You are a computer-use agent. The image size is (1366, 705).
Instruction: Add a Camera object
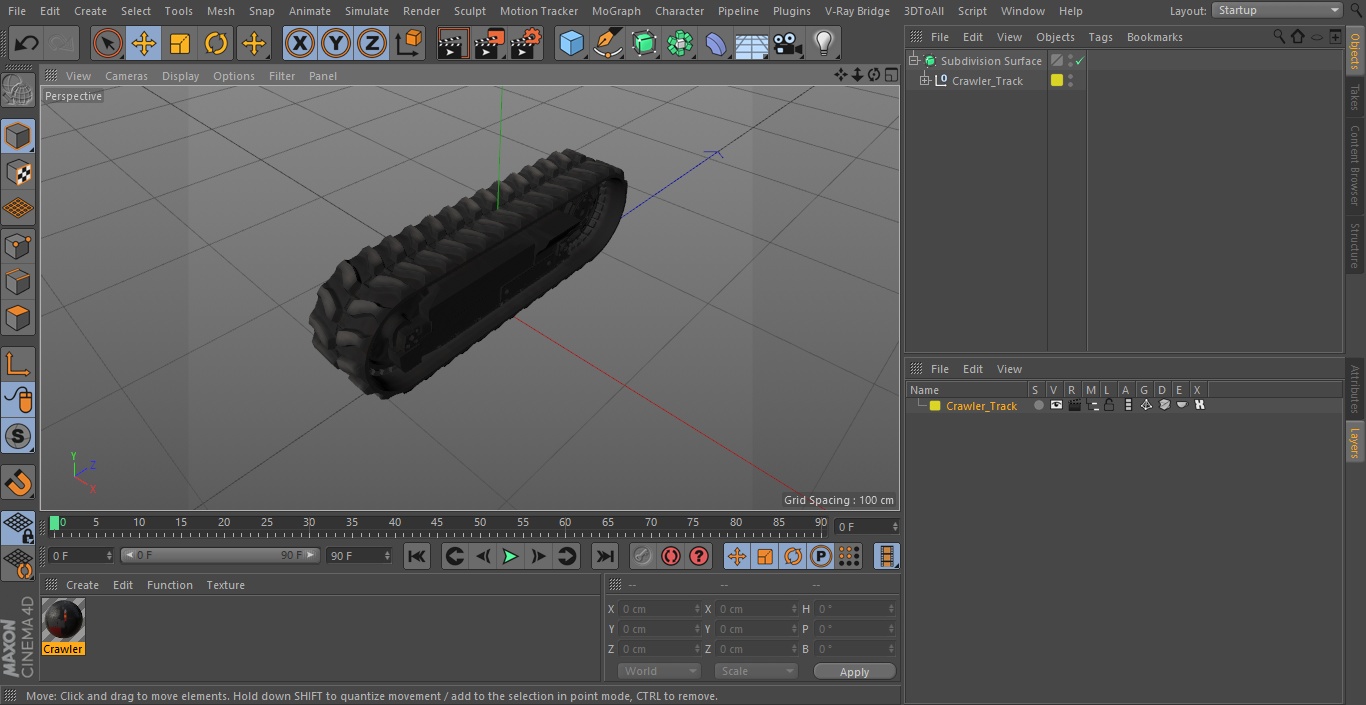pyautogui.click(x=788, y=43)
